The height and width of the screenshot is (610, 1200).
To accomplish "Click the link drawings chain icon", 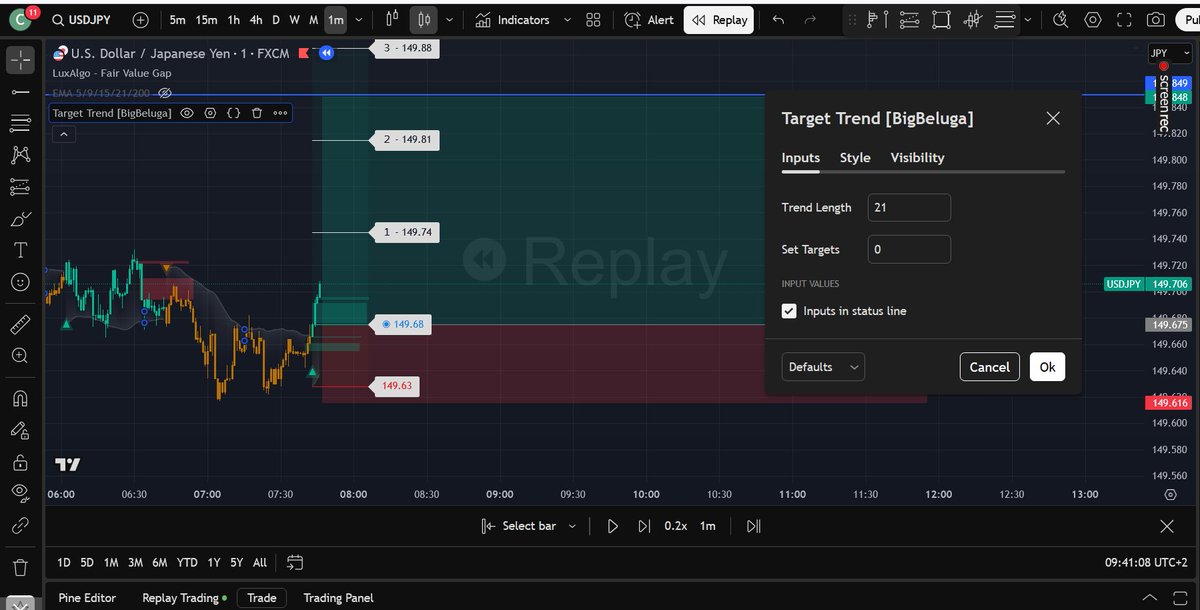I will click(x=20, y=525).
